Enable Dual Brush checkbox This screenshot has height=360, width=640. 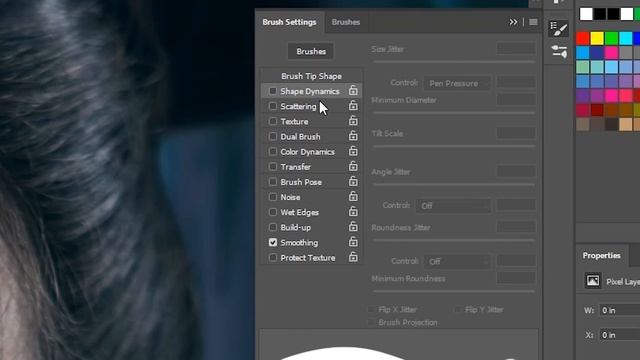pyautogui.click(x=273, y=136)
